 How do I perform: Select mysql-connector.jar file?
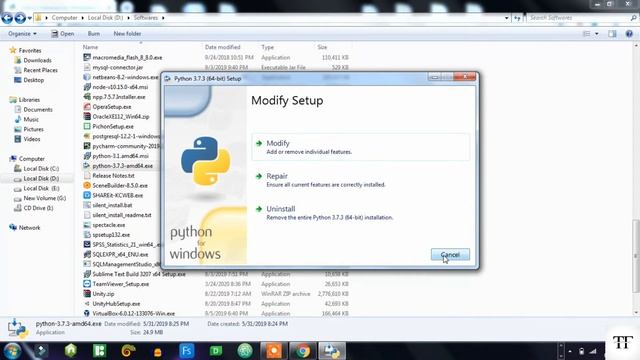(x=118, y=67)
